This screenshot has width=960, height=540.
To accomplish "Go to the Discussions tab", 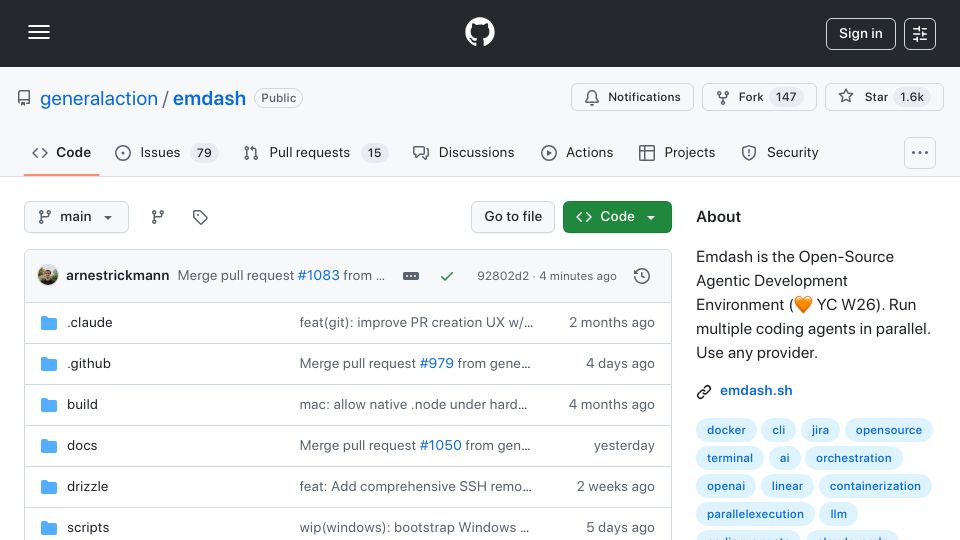I will coord(463,152).
